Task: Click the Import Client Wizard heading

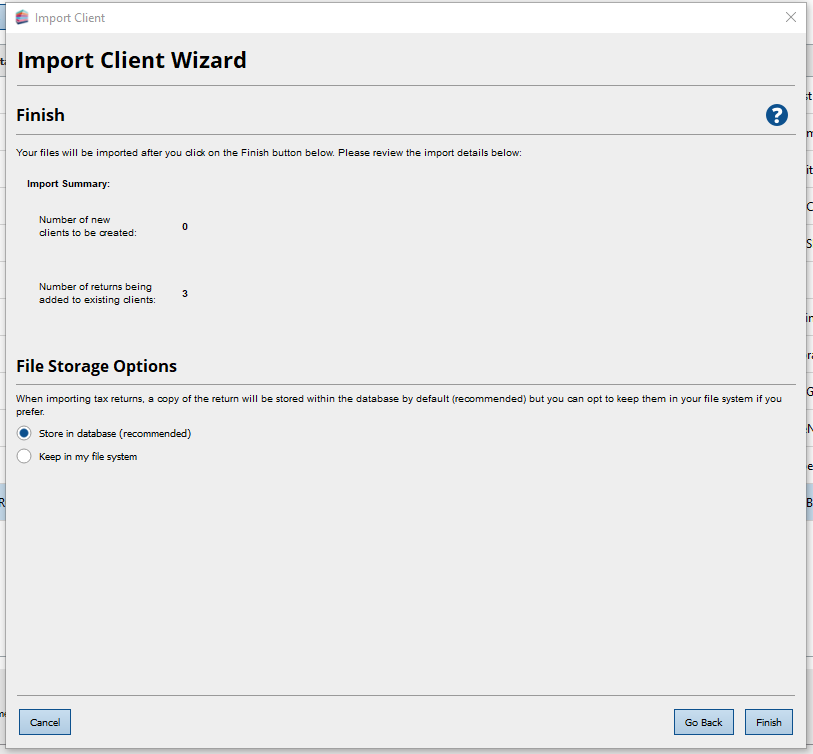Action: (x=132, y=60)
